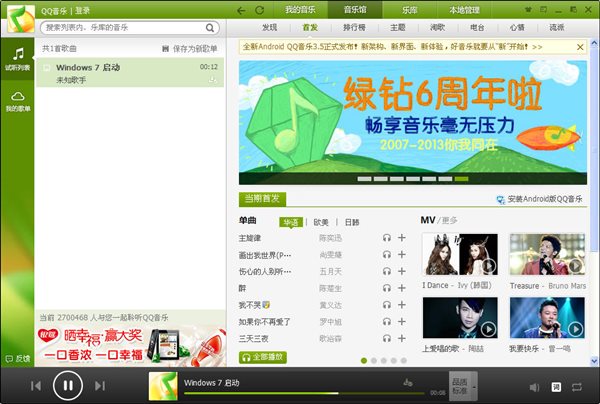Image resolution: width=600 pixels, height=404 pixels.
Task: Click the volume speaker icon
Action: pyautogui.click(x=534, y=387)
